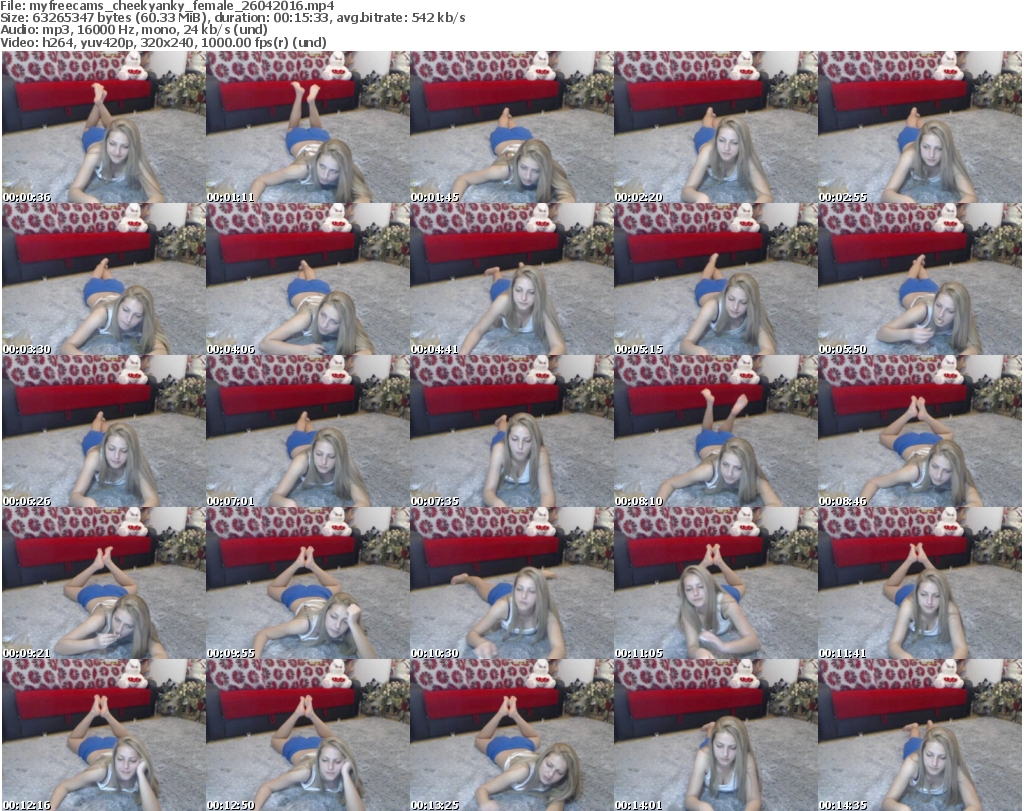Click the 'Audio: mp3, 16000 Hz' line

pyautogui.click(x=133, y=30)
